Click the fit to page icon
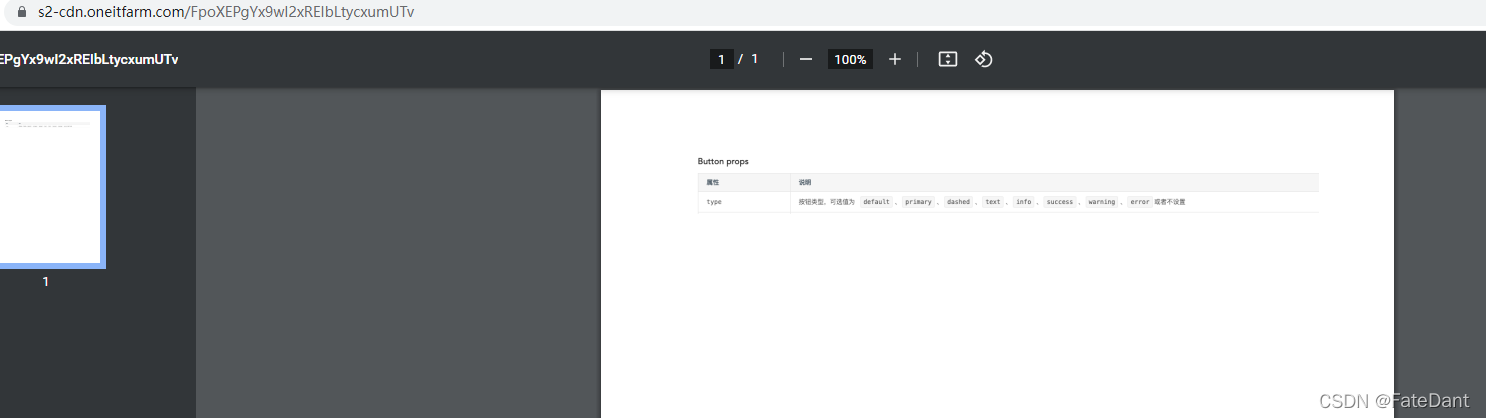The height and width of the screenshot is (418, 1486). point(948,59)
